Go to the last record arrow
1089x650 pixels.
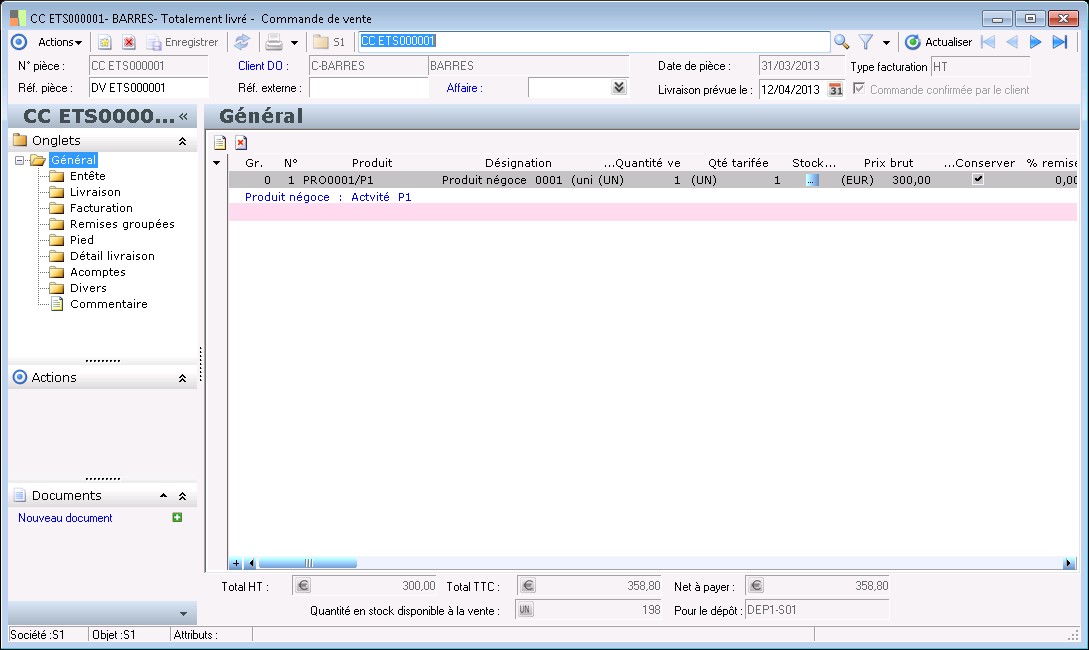1059,42
